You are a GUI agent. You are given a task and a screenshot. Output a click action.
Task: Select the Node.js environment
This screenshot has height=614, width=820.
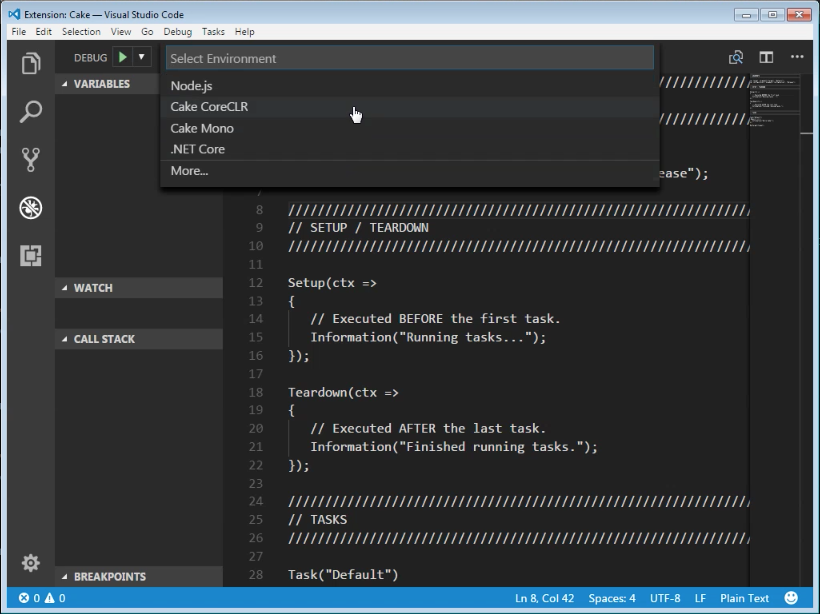tap(409, 86)
